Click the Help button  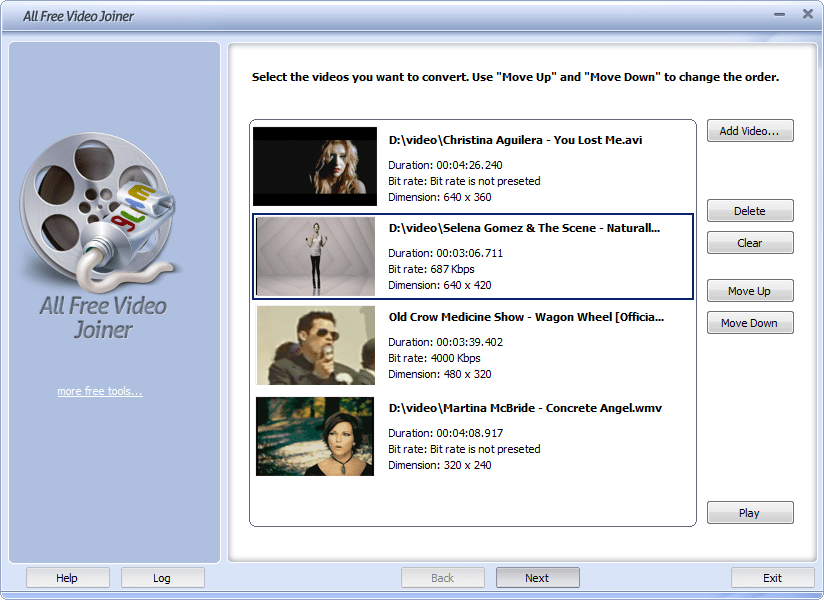click(67, 577)
